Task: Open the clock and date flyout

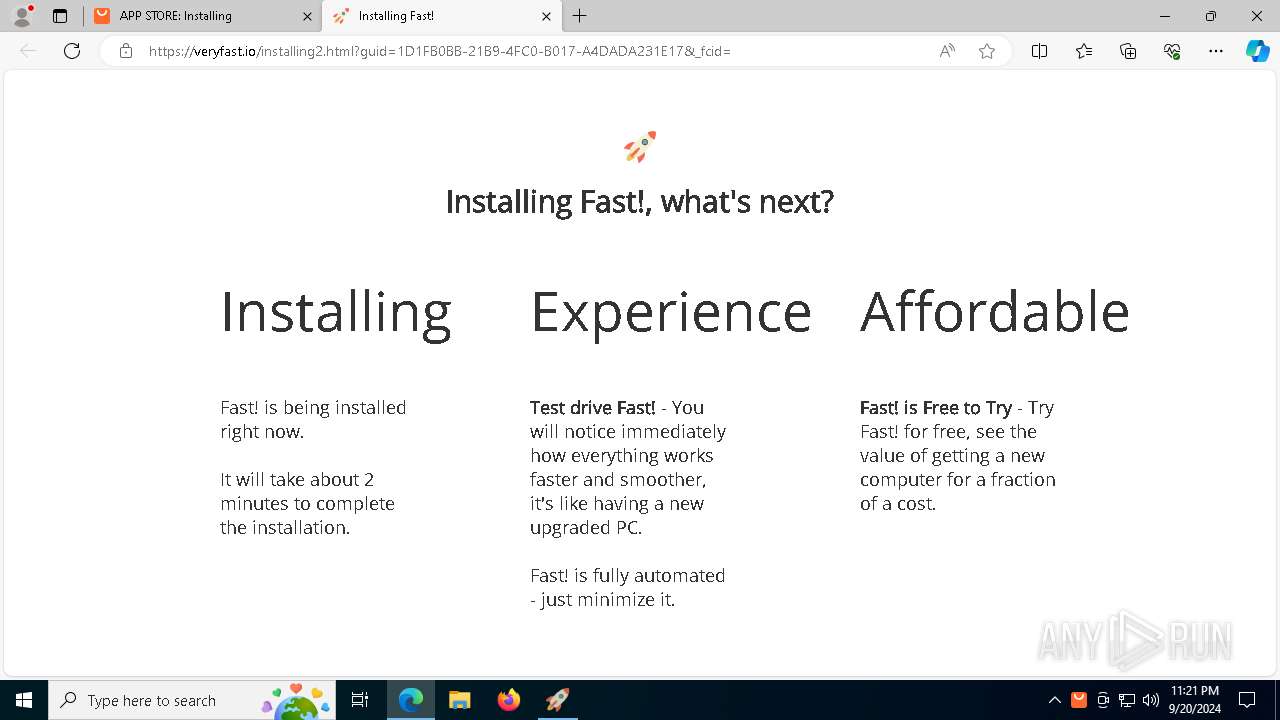Action: coord(1194,700)
